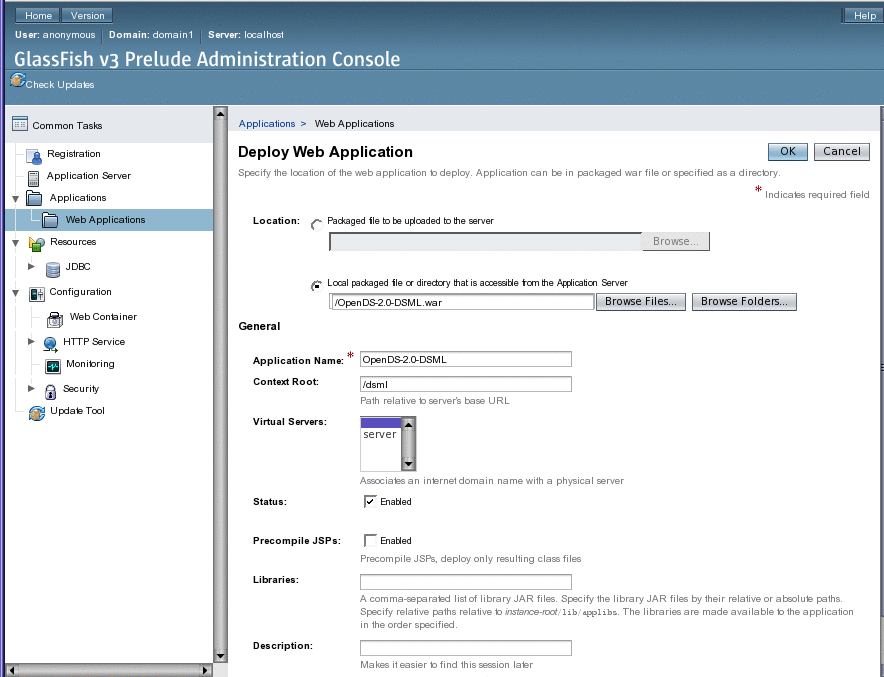Disable the Status Enabled checkbox

(372, 502)
